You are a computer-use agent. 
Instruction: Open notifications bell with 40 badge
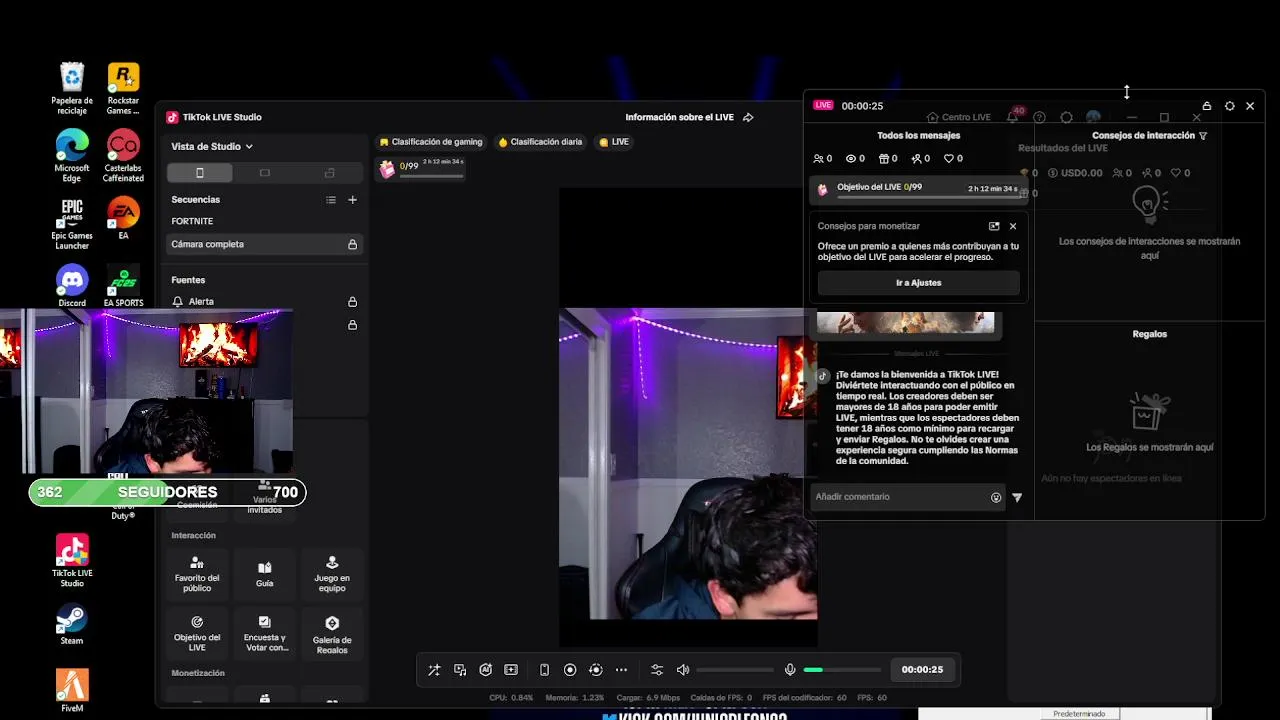pyautogui.click(x=1013, y=117)
